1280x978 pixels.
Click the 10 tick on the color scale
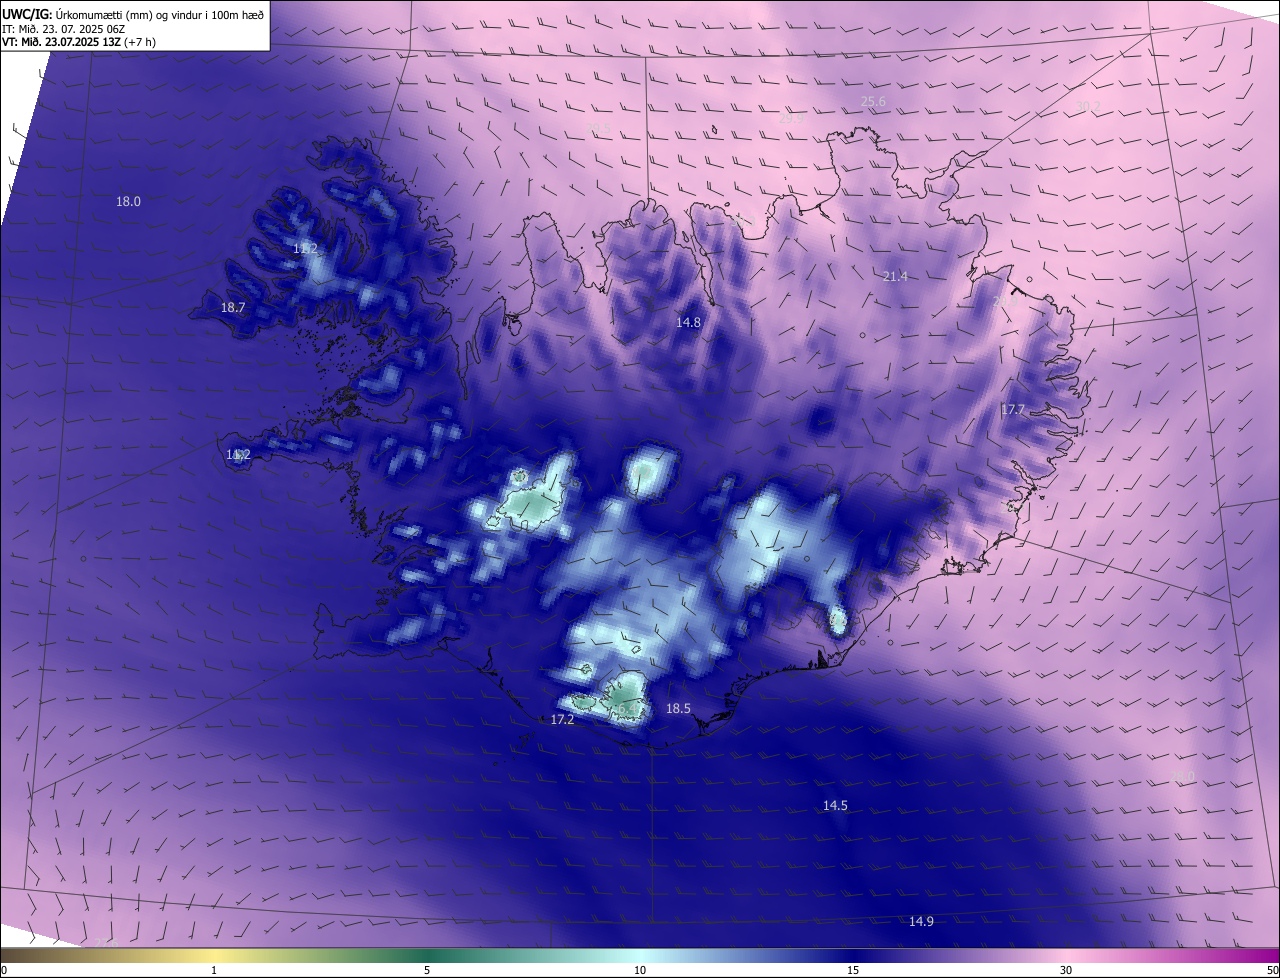tap(640, 970)
